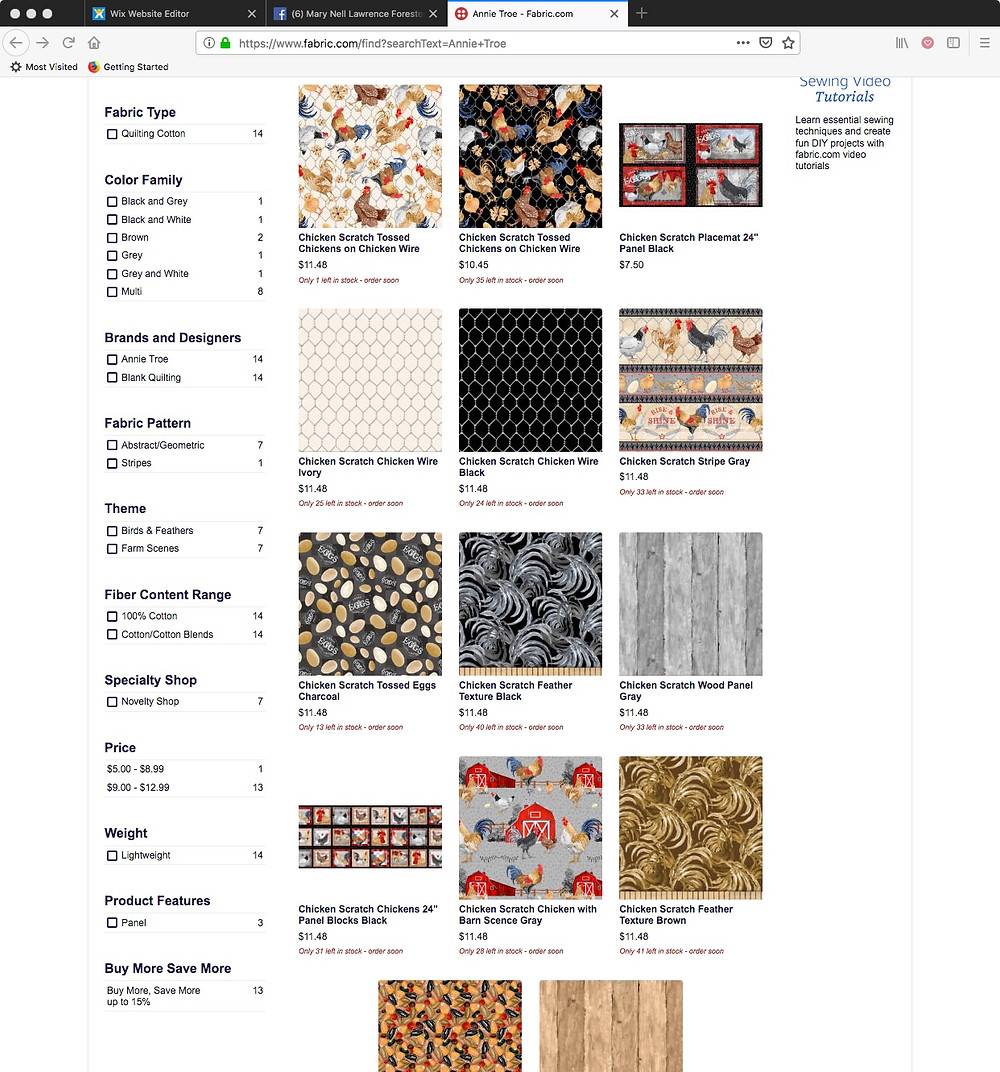
Task: Check the Black and White color filter
Action: coord(112,219)
